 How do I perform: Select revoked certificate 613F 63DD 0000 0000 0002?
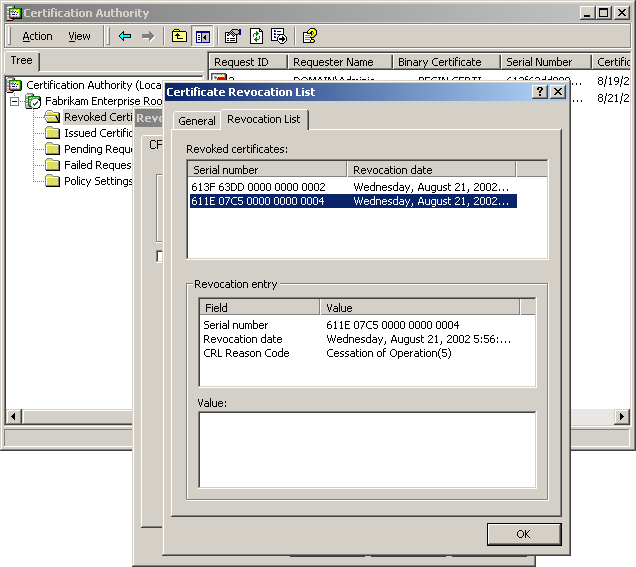pos(259,186)
